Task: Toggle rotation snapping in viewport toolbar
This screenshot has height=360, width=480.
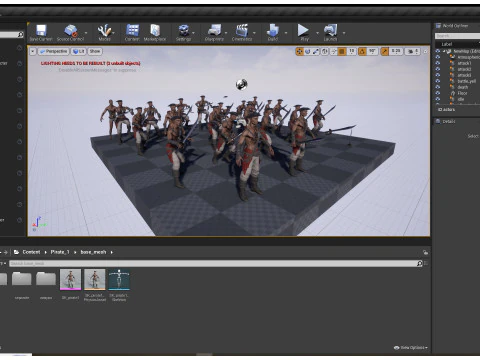Action: click(362, 51)
